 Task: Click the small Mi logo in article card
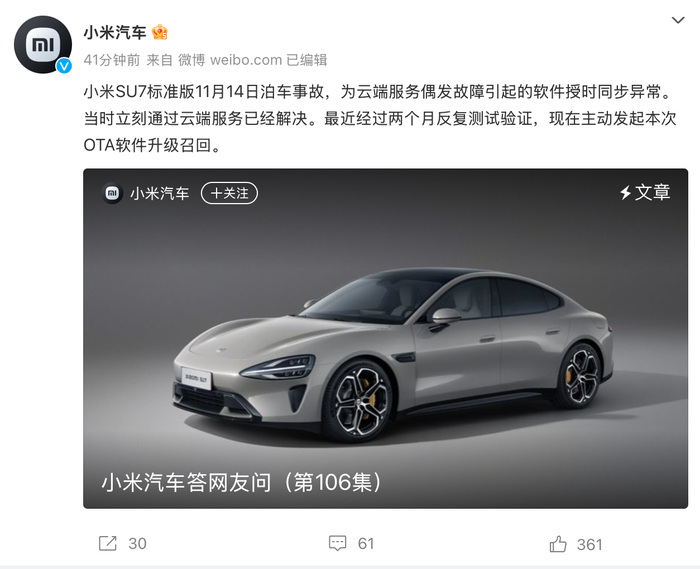click(x=112, y=193)
